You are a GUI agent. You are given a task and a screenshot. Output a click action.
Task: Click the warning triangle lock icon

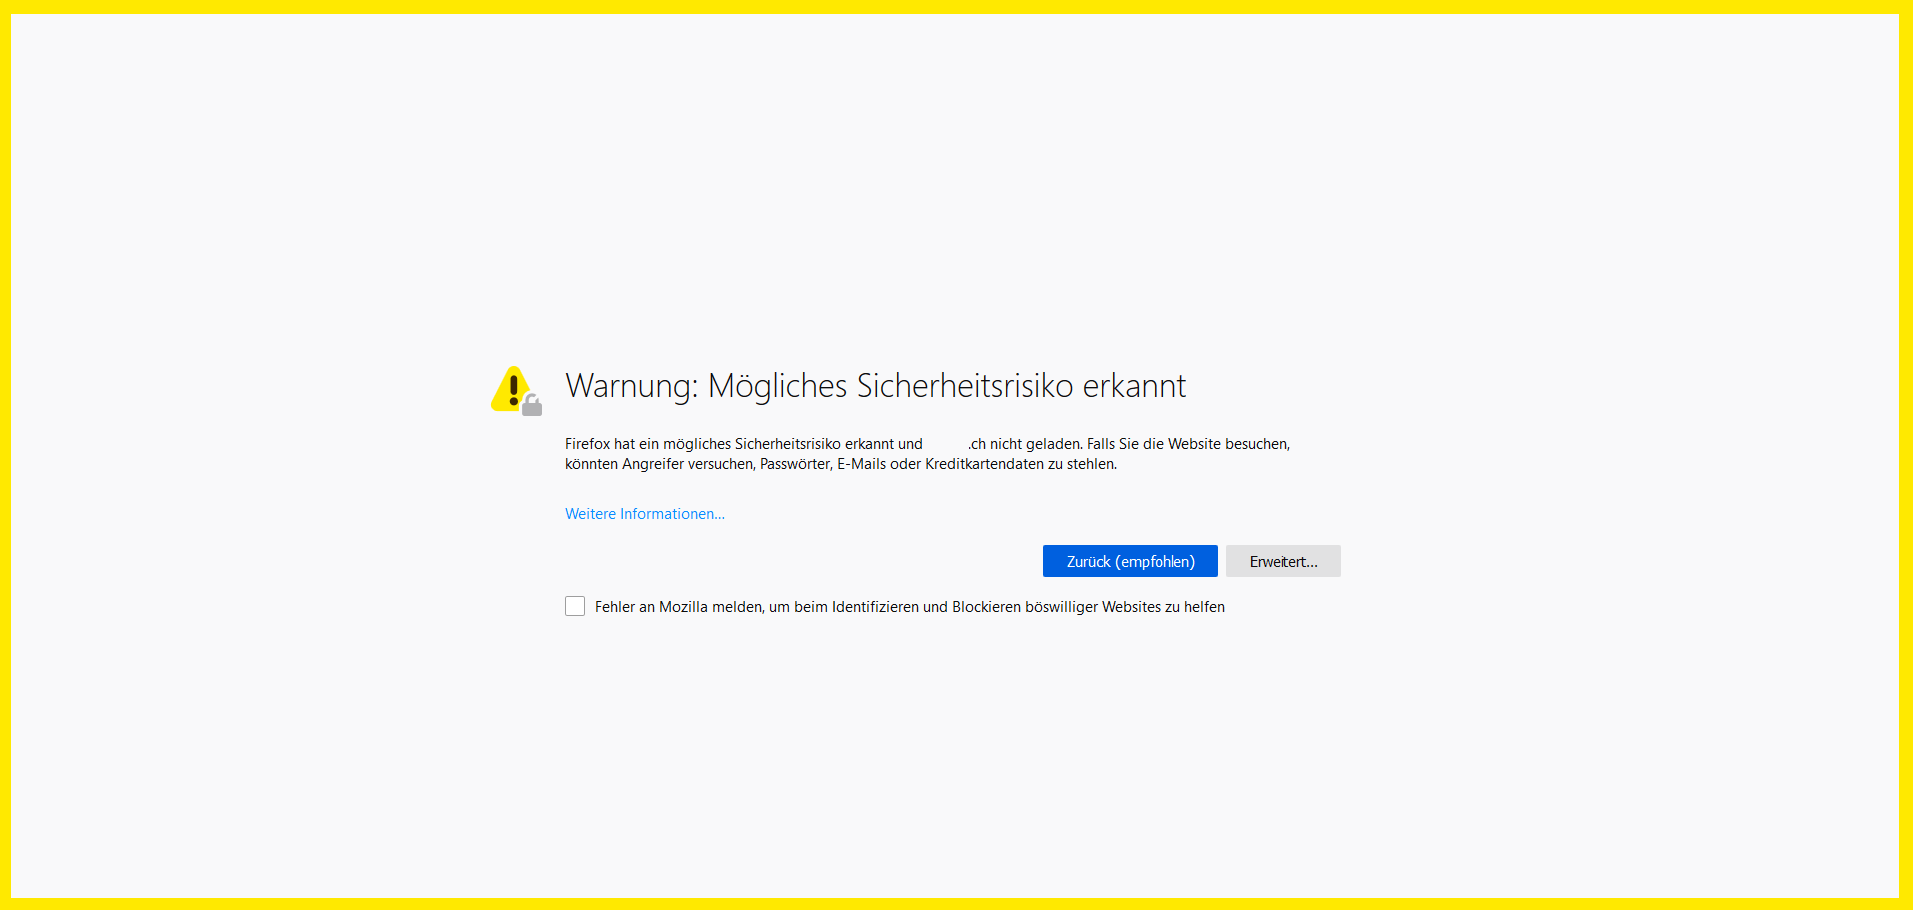tap(516, 390)
